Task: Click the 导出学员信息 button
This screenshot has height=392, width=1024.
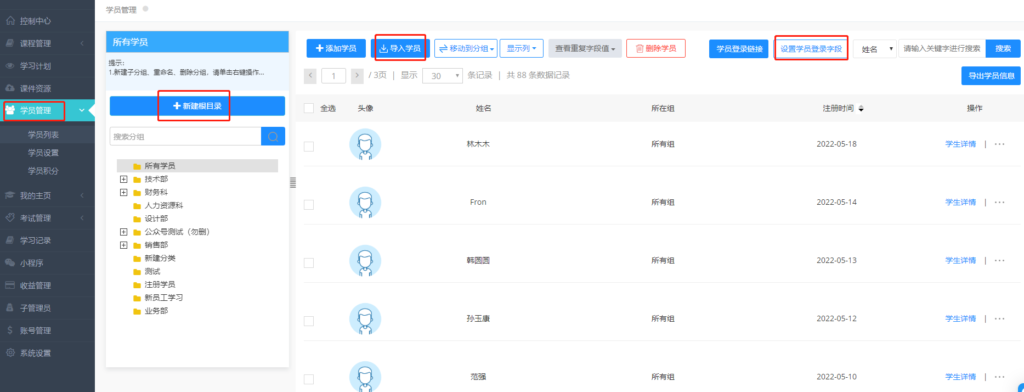Action: point(991,76)
